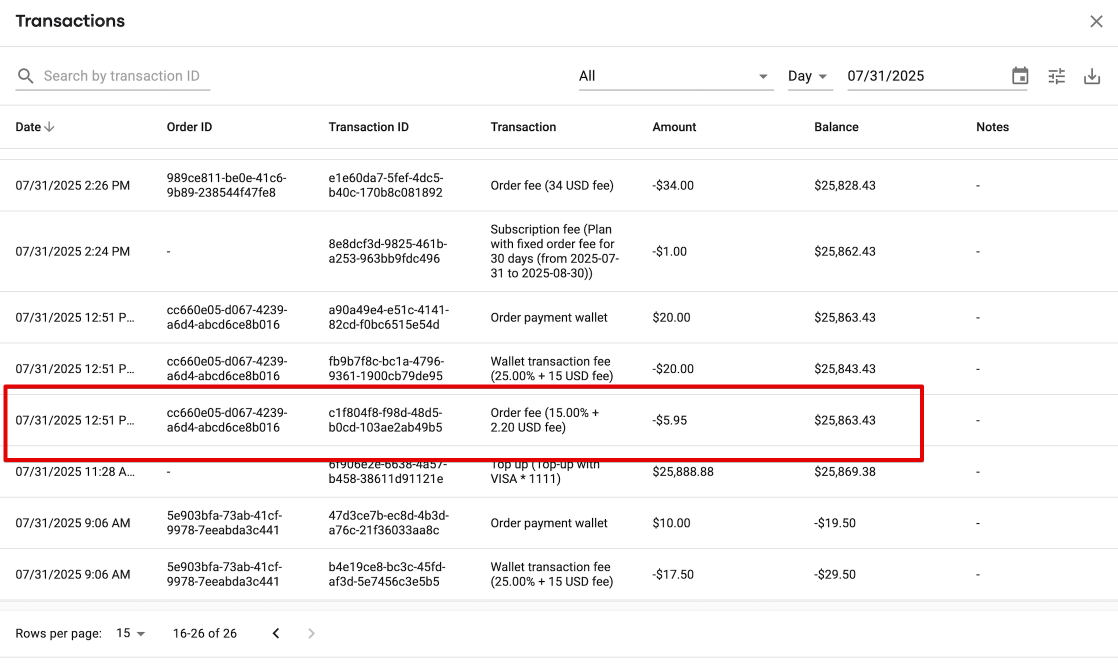Click Order fee (15.00% + 2.20 USD fee)
Viewport: 1118px width, 664px height.
tap(545, 420)
